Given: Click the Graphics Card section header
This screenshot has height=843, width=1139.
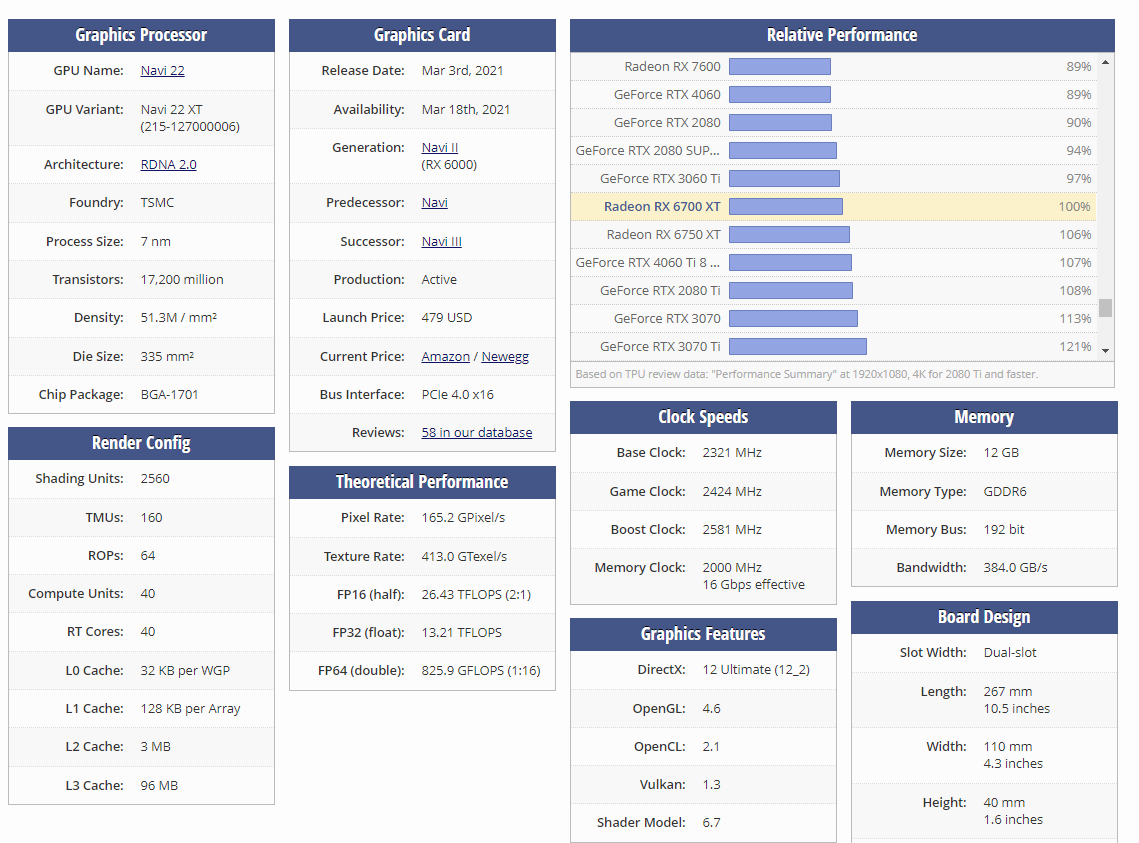Looking at the screenshot, I should click(422, 35).
